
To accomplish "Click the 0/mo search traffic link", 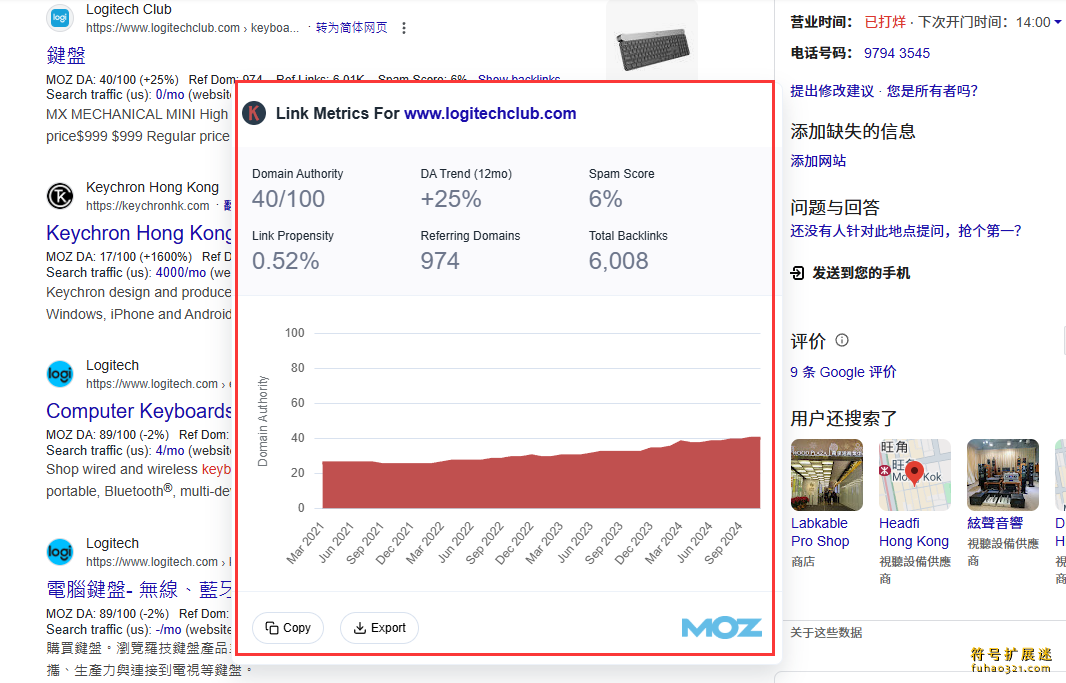I will pos(170,94).
